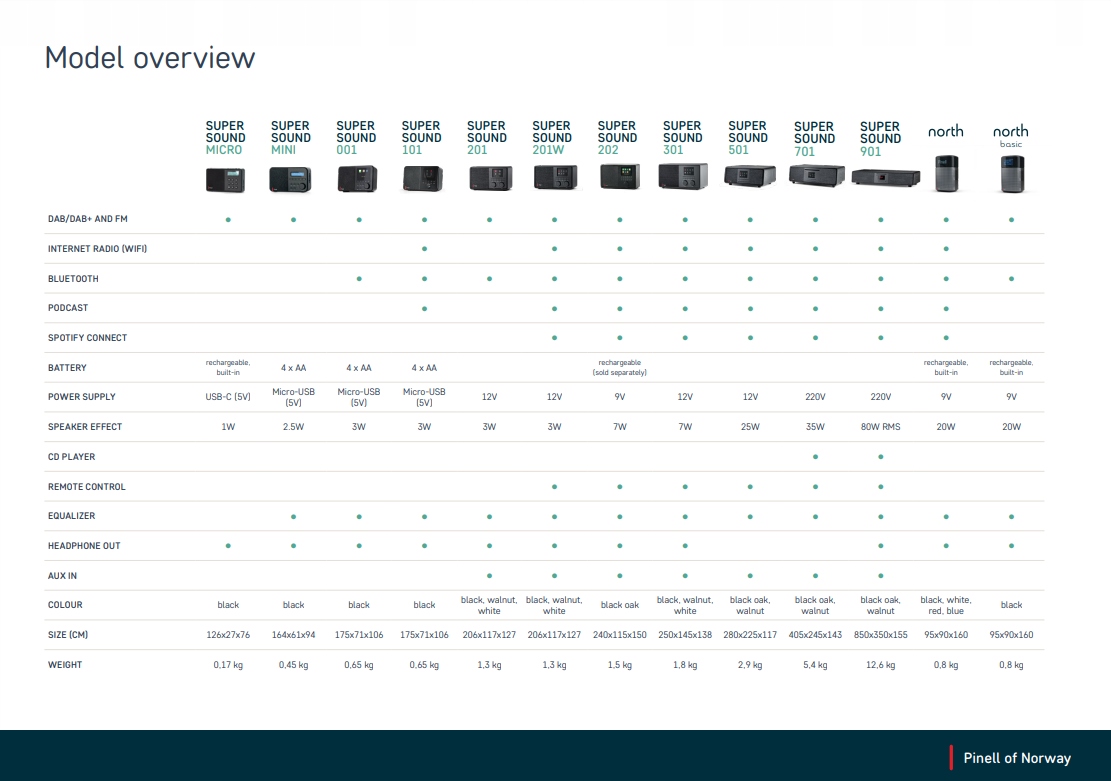
Task: Click the CD Player dot under Super Sound 701
Action: 815,457
